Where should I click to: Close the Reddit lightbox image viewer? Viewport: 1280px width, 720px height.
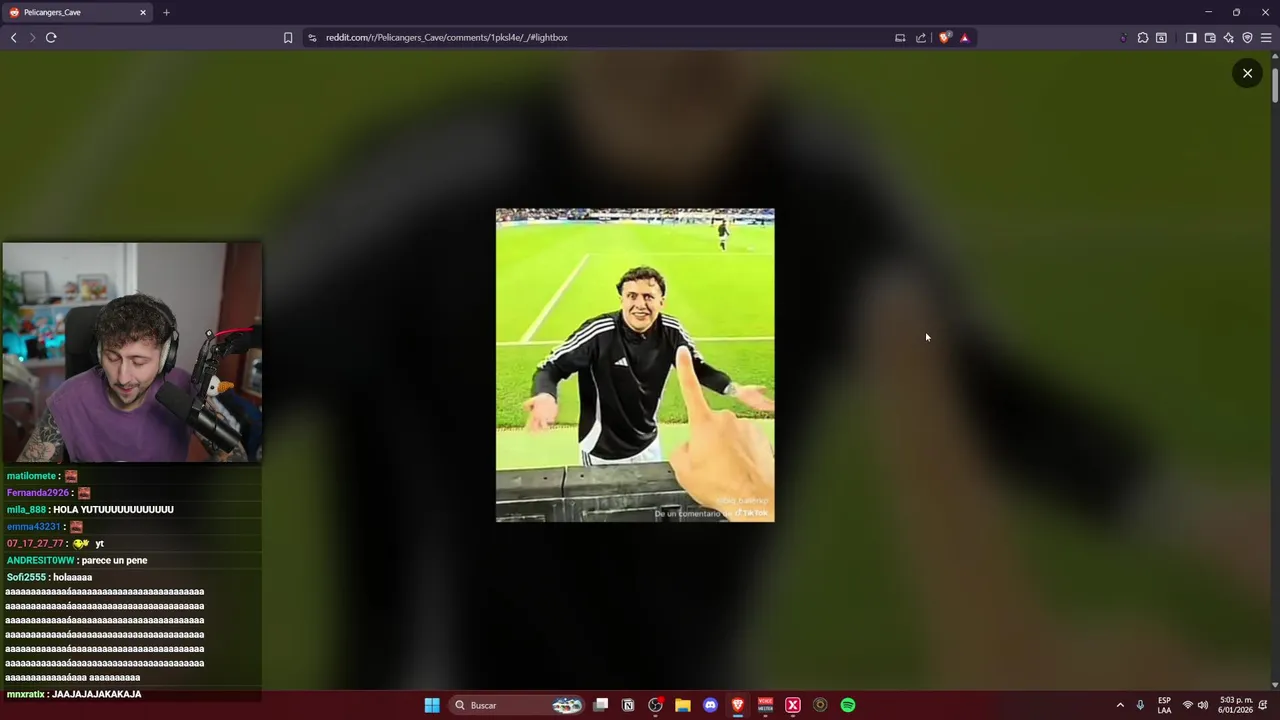1247,73
